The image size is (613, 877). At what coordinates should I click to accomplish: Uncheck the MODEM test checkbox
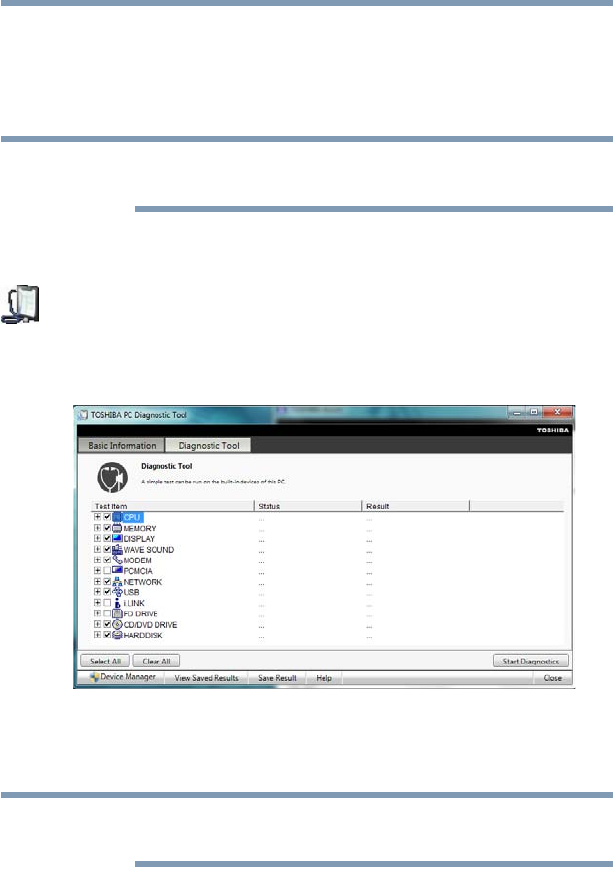tap(107, 560)
